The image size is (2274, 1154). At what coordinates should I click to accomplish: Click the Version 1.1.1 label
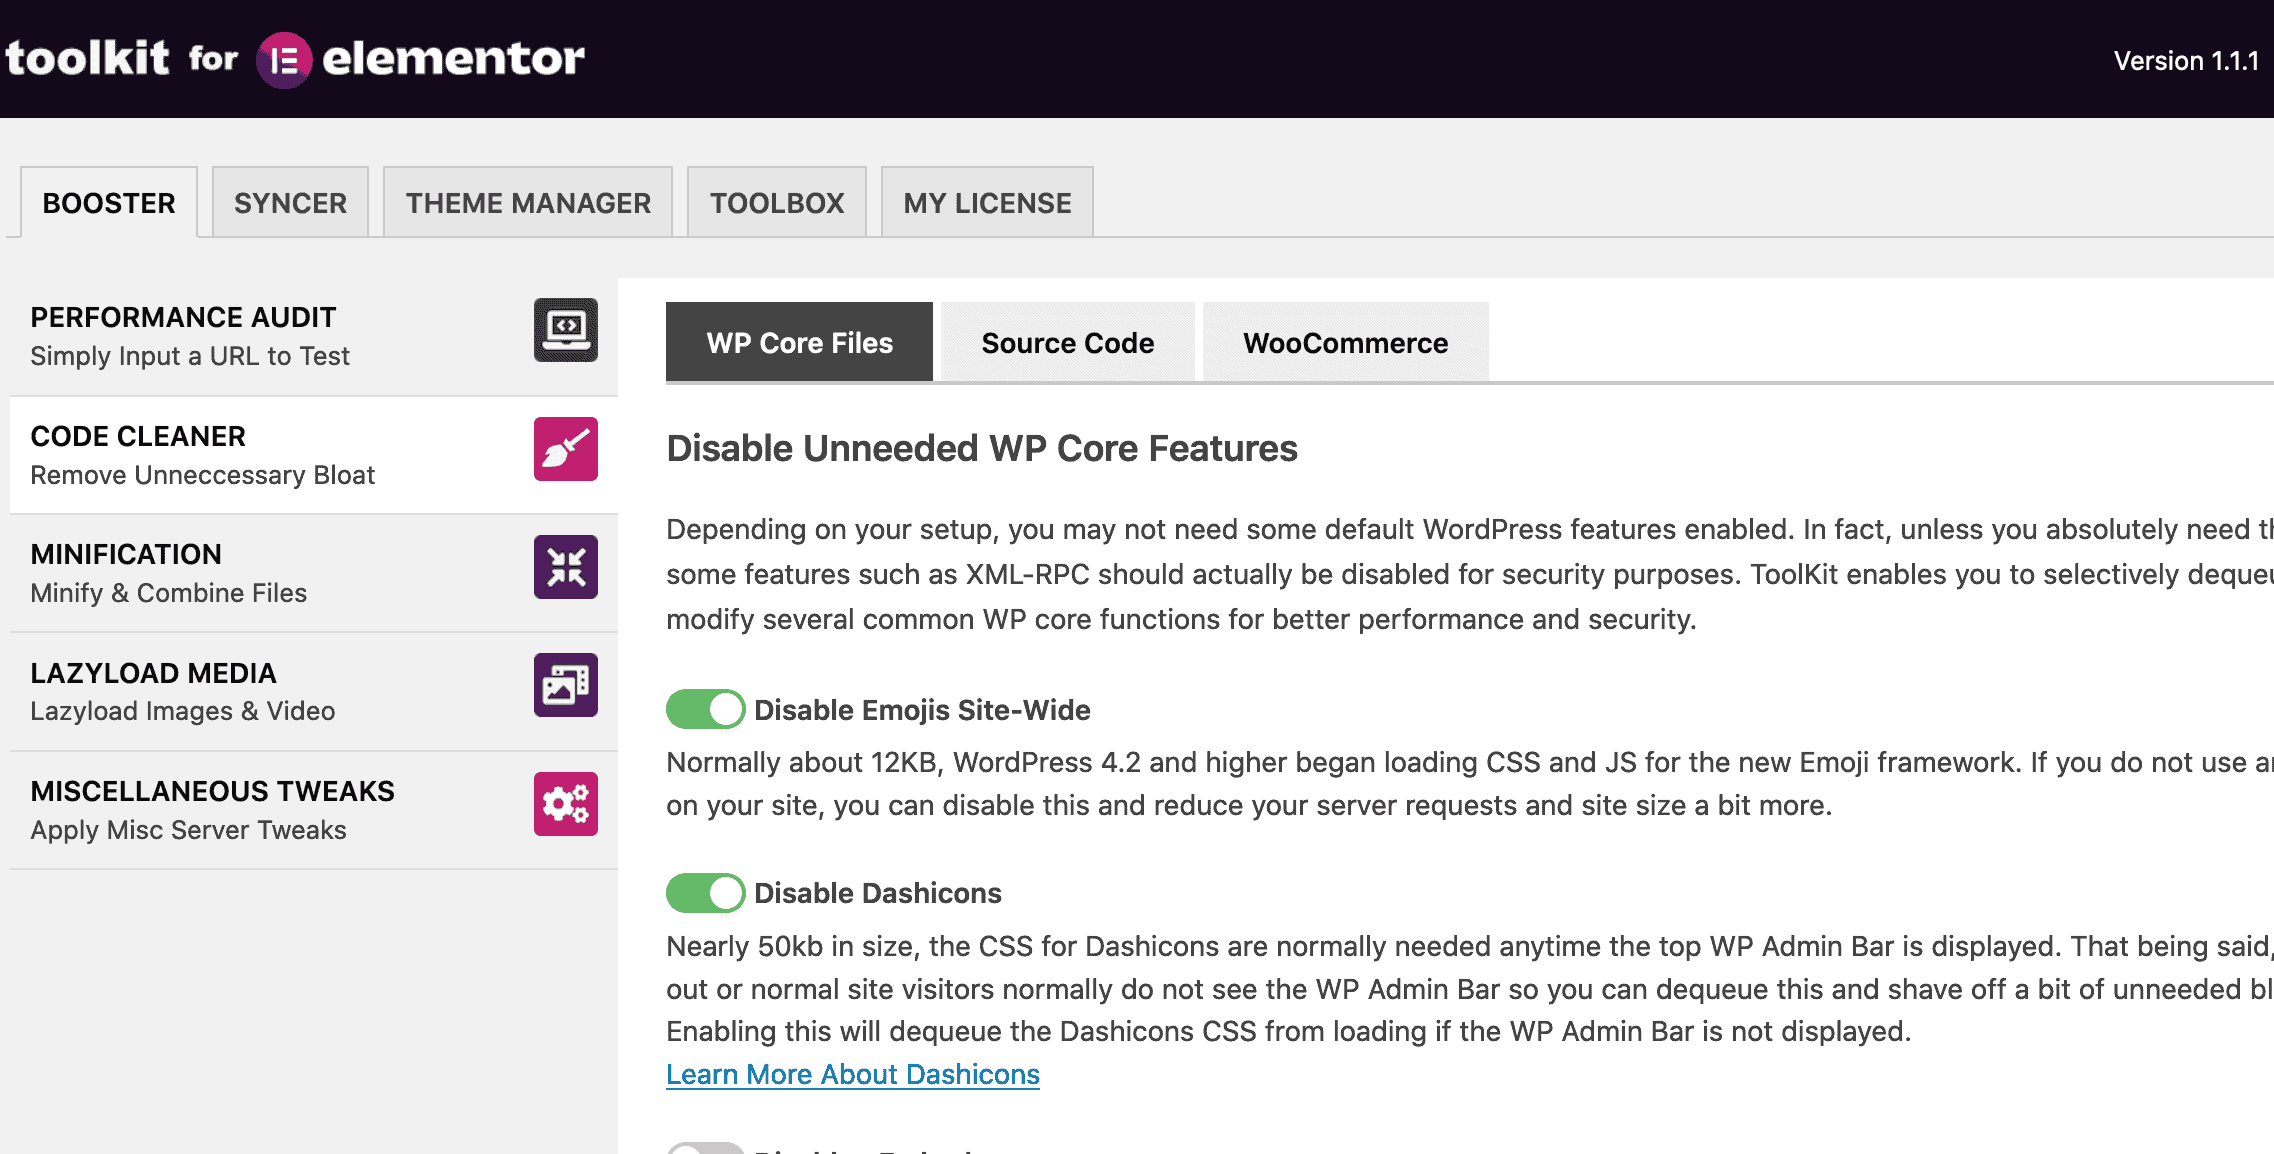[2186, 61]
